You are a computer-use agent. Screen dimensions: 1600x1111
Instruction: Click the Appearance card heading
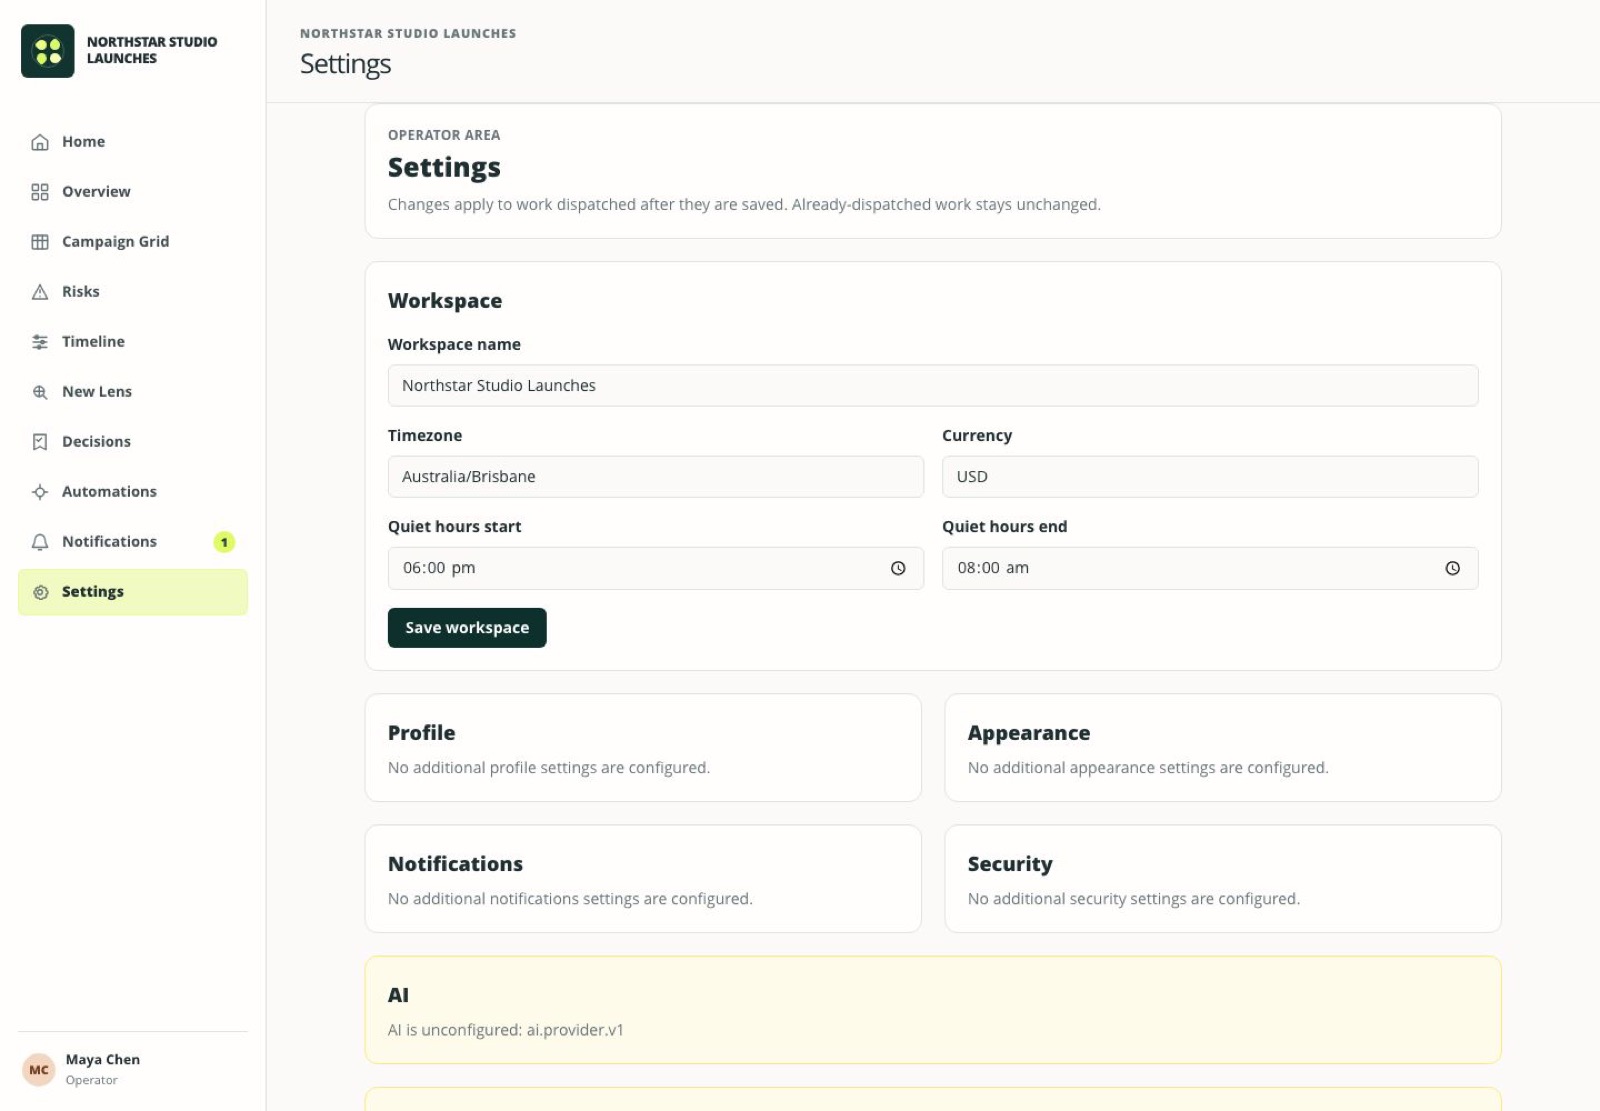click(1029, 733)
